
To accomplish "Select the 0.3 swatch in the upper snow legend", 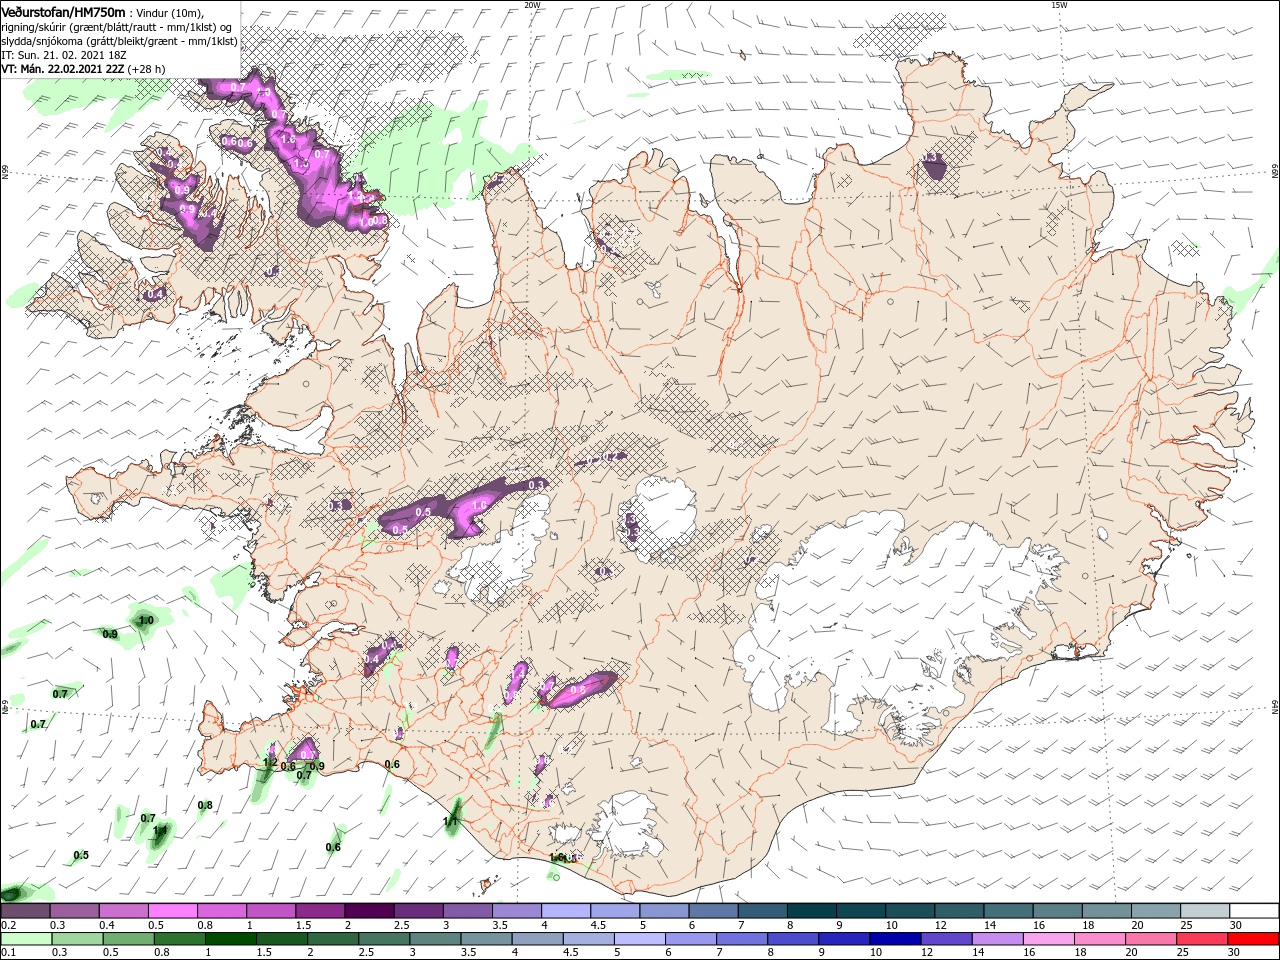I will (x=74, y=911).
